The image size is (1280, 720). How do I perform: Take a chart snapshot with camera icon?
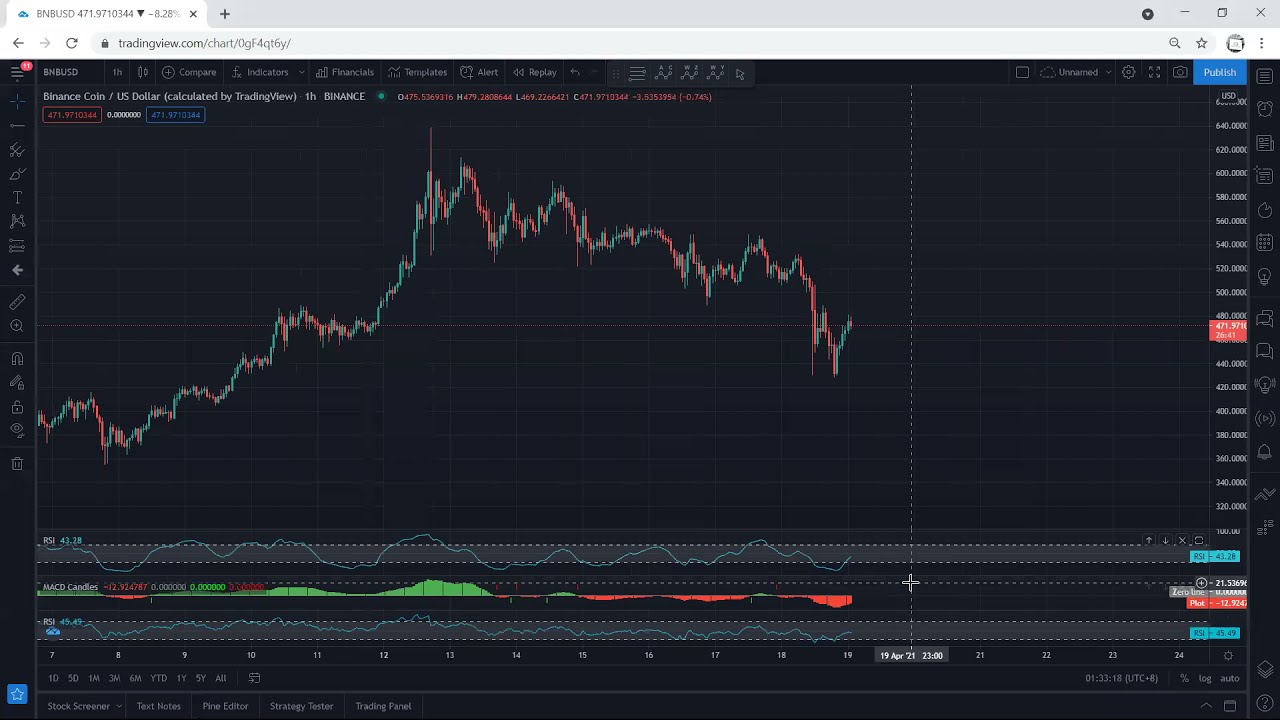coord(1180,72)
